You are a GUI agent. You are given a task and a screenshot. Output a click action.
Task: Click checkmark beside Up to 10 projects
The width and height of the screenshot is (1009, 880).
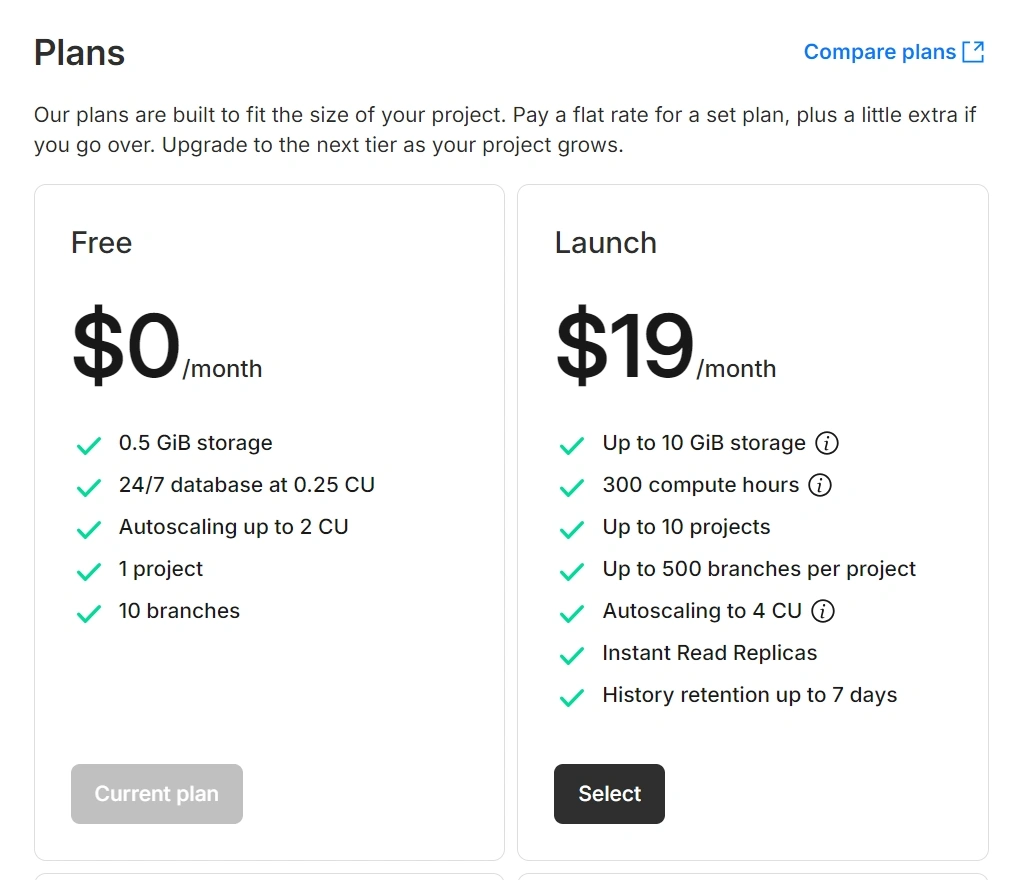[x=572, y=529]
